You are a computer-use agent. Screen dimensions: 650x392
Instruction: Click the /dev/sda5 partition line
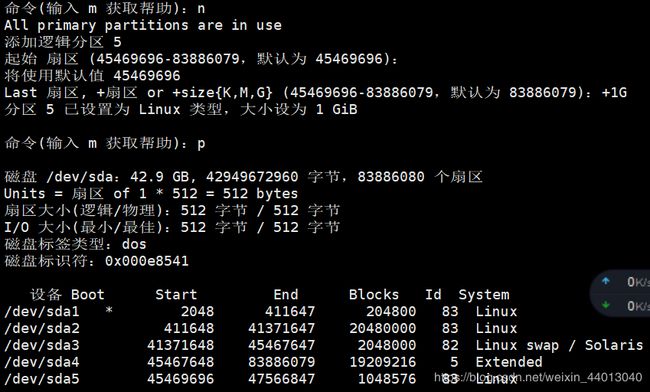(261, 379)
